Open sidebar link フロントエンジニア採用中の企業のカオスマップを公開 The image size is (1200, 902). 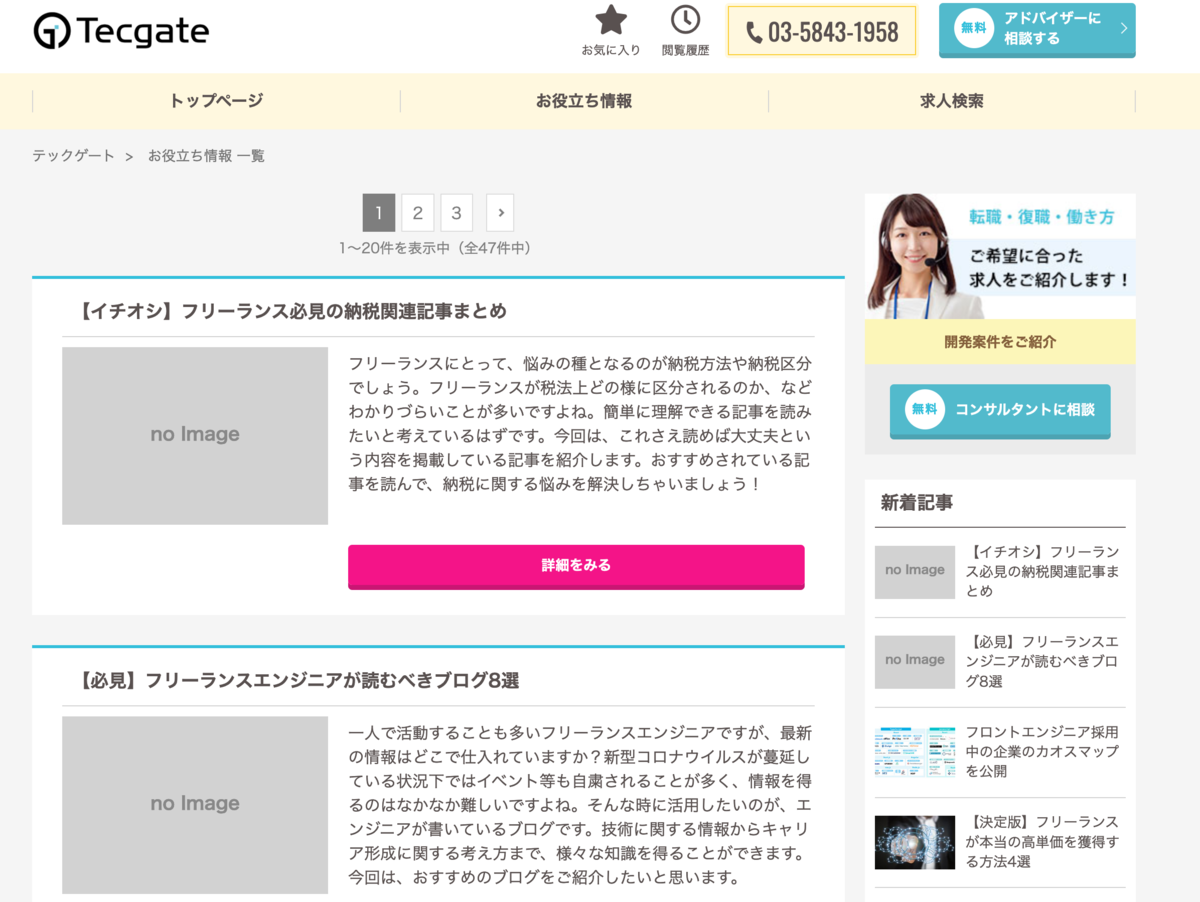click(1042, 751)
